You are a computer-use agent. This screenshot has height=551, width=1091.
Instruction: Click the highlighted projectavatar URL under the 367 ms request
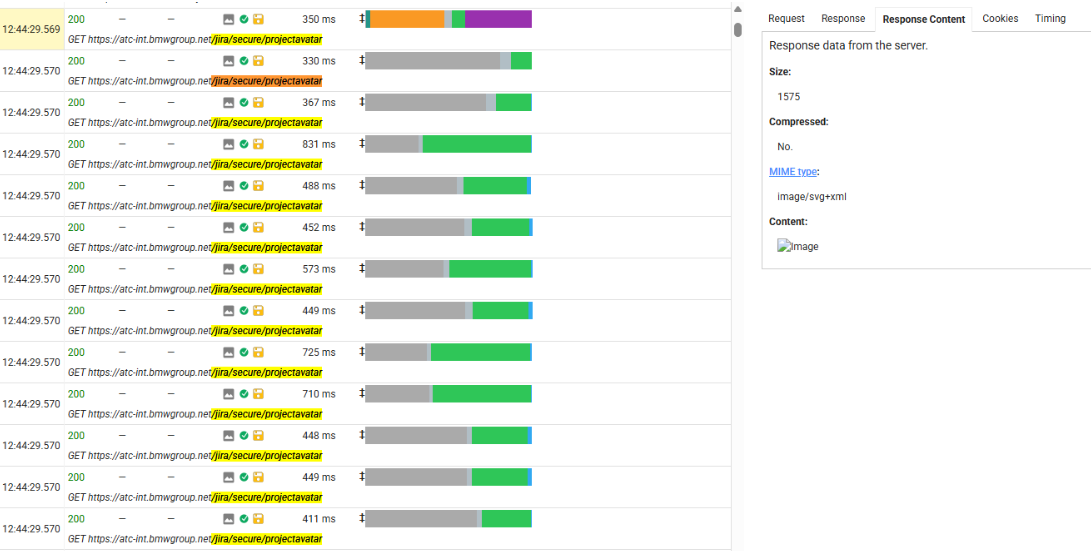[x=267, y=123]
